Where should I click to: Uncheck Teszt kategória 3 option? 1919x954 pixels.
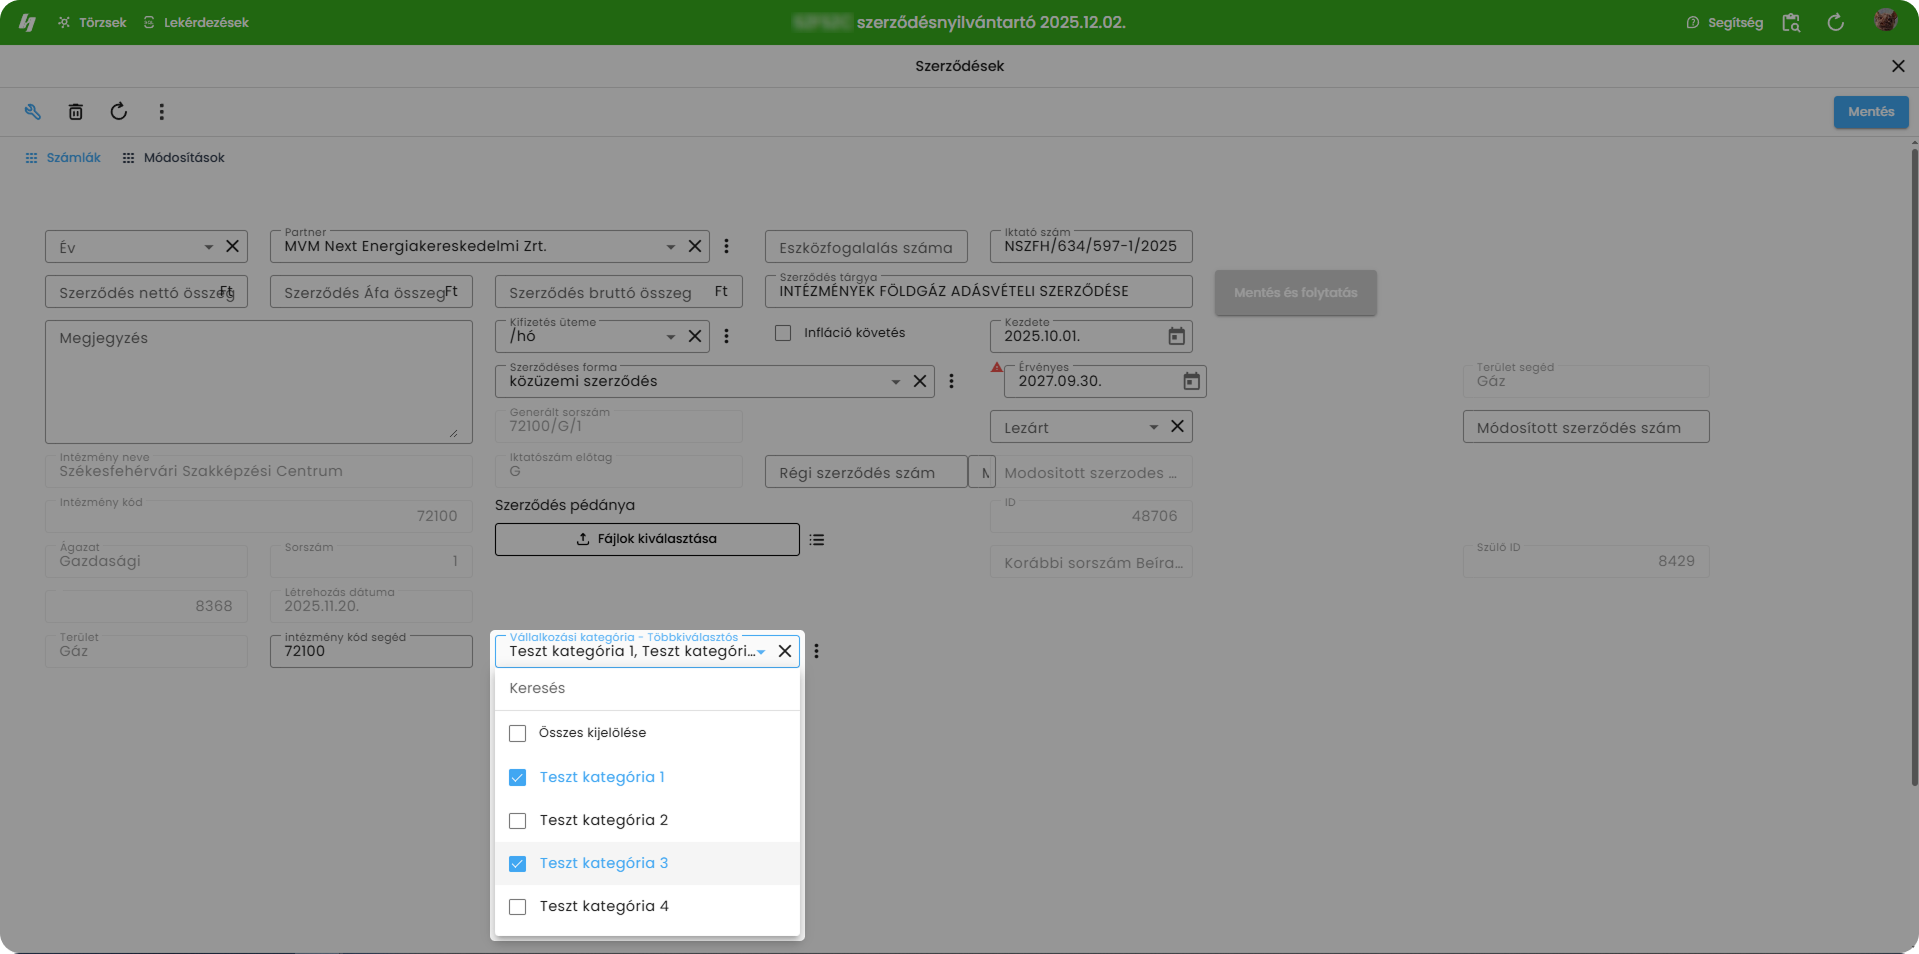[517, 864]
